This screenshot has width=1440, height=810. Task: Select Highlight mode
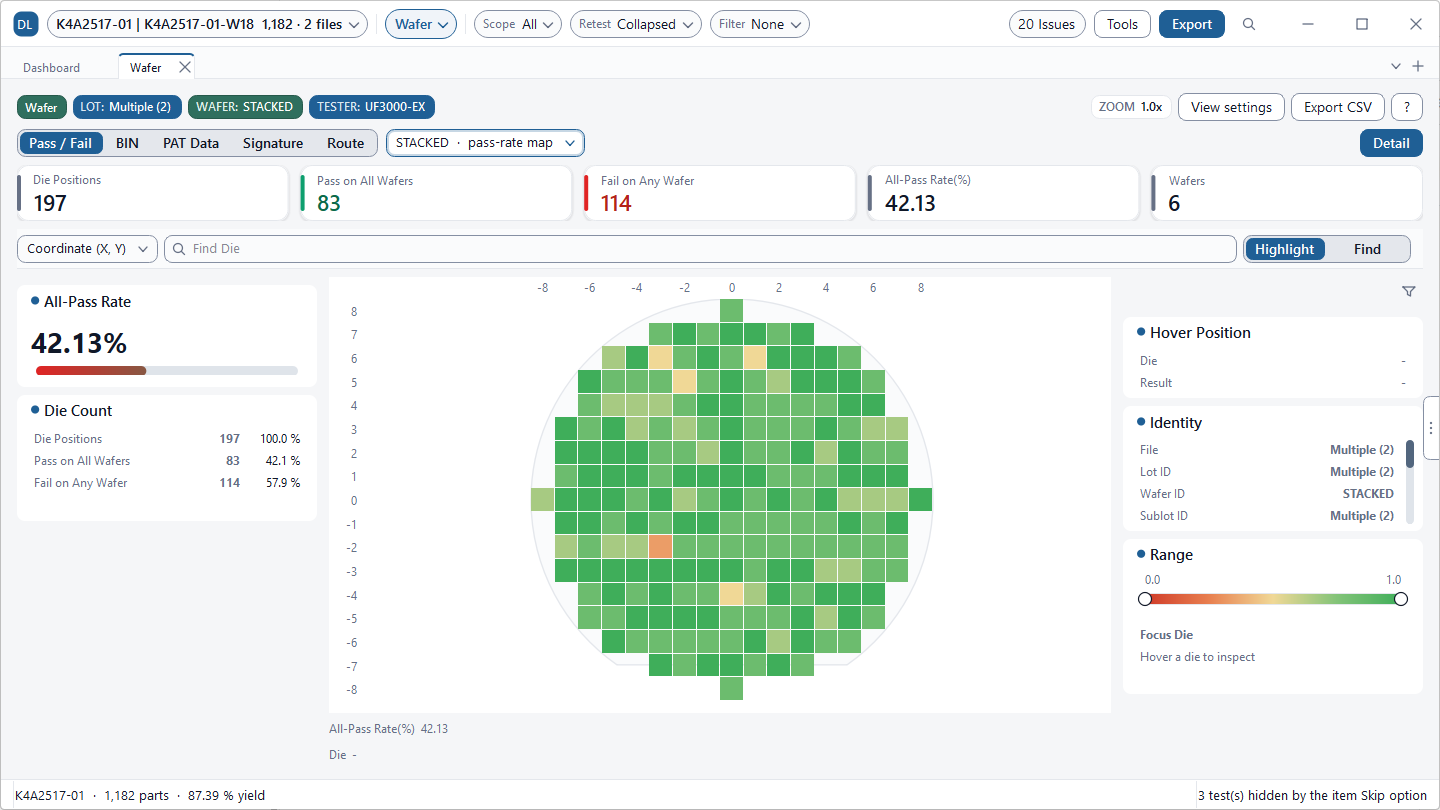(x=1285, y=249)
